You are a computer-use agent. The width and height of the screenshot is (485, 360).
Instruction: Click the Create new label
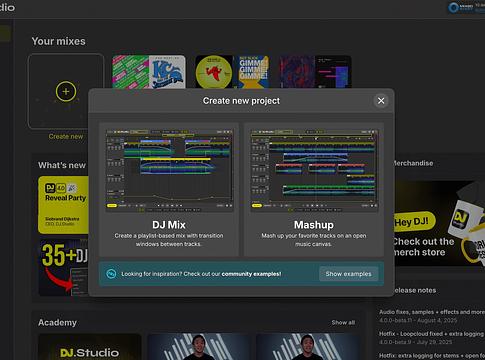coord(66,136)
